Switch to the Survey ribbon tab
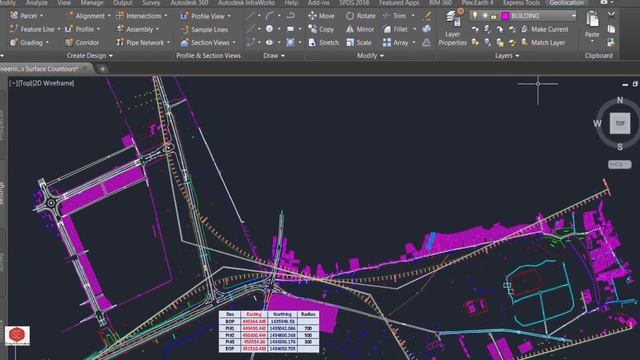Viewport: 640px width, 360px height. [x=151, y=3]
